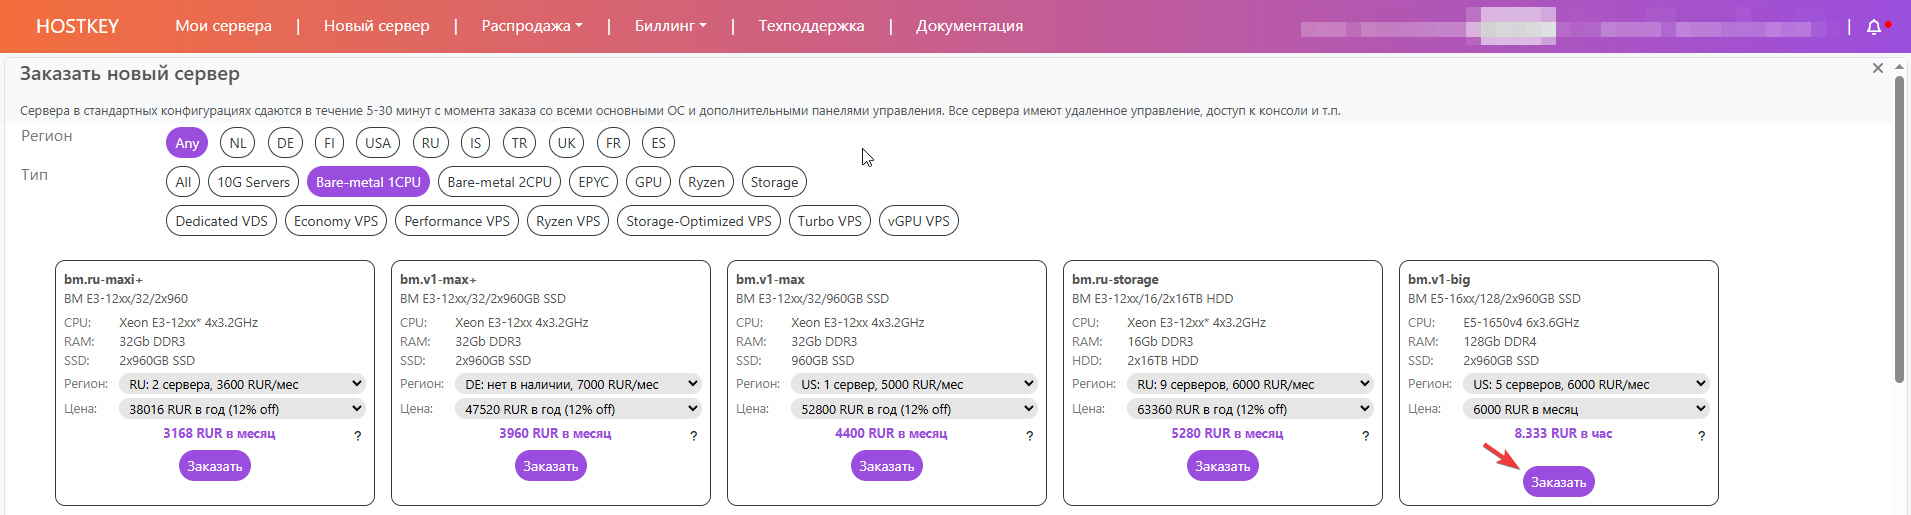Viewport: 1911px width, 515px height.
Task: Select Ryzen VPS type
Action: (568, 221)
